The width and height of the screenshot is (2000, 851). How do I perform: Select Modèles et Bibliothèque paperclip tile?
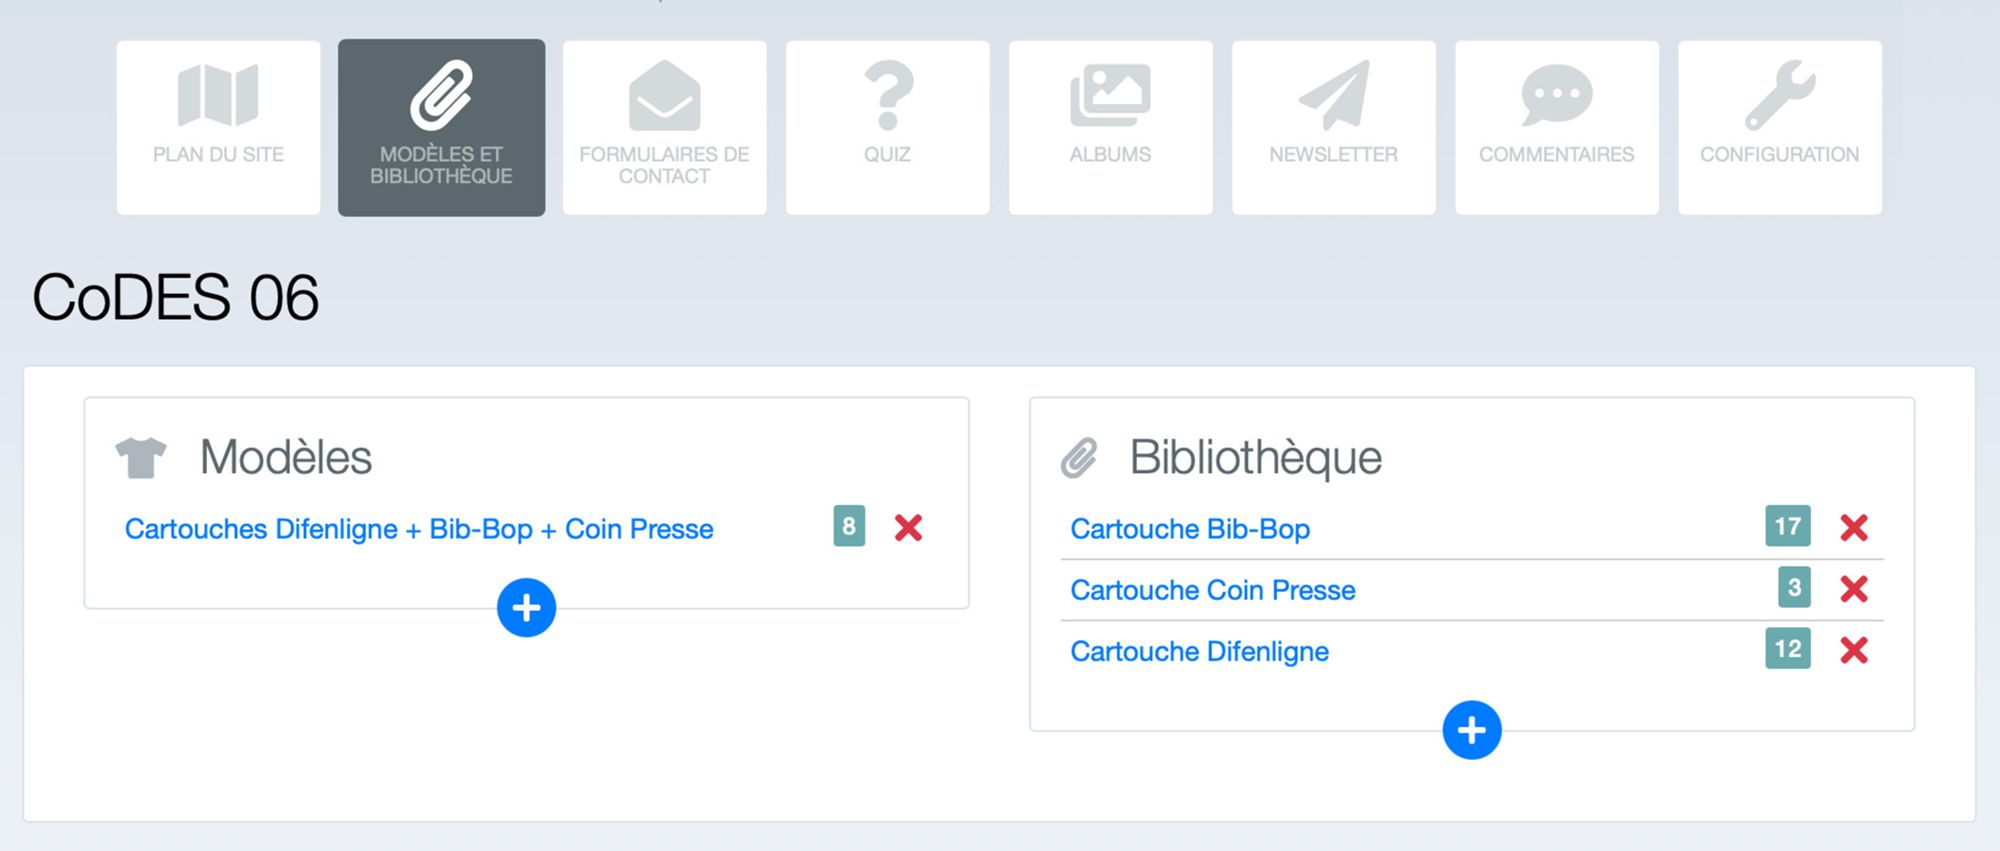[441, 127]
